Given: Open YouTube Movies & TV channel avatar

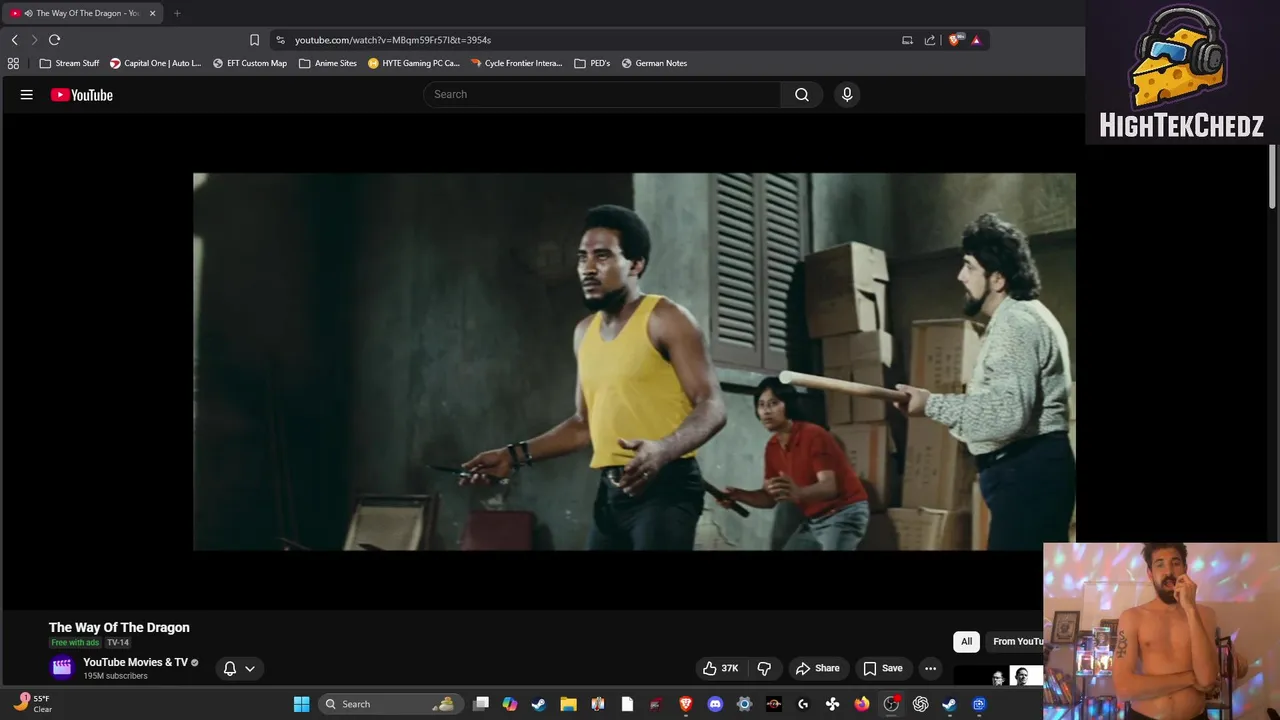Looking at the screenshot, I should (x=62, y=668).
